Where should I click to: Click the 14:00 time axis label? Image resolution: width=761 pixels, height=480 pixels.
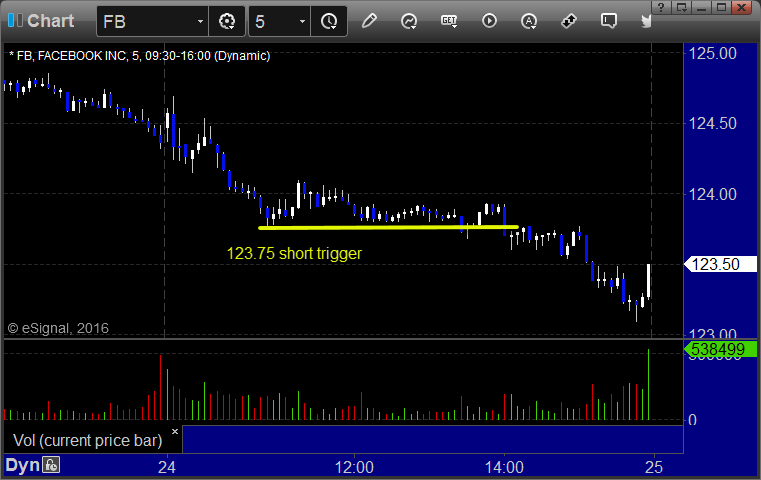pyautogui.click(x=504, y=467)
